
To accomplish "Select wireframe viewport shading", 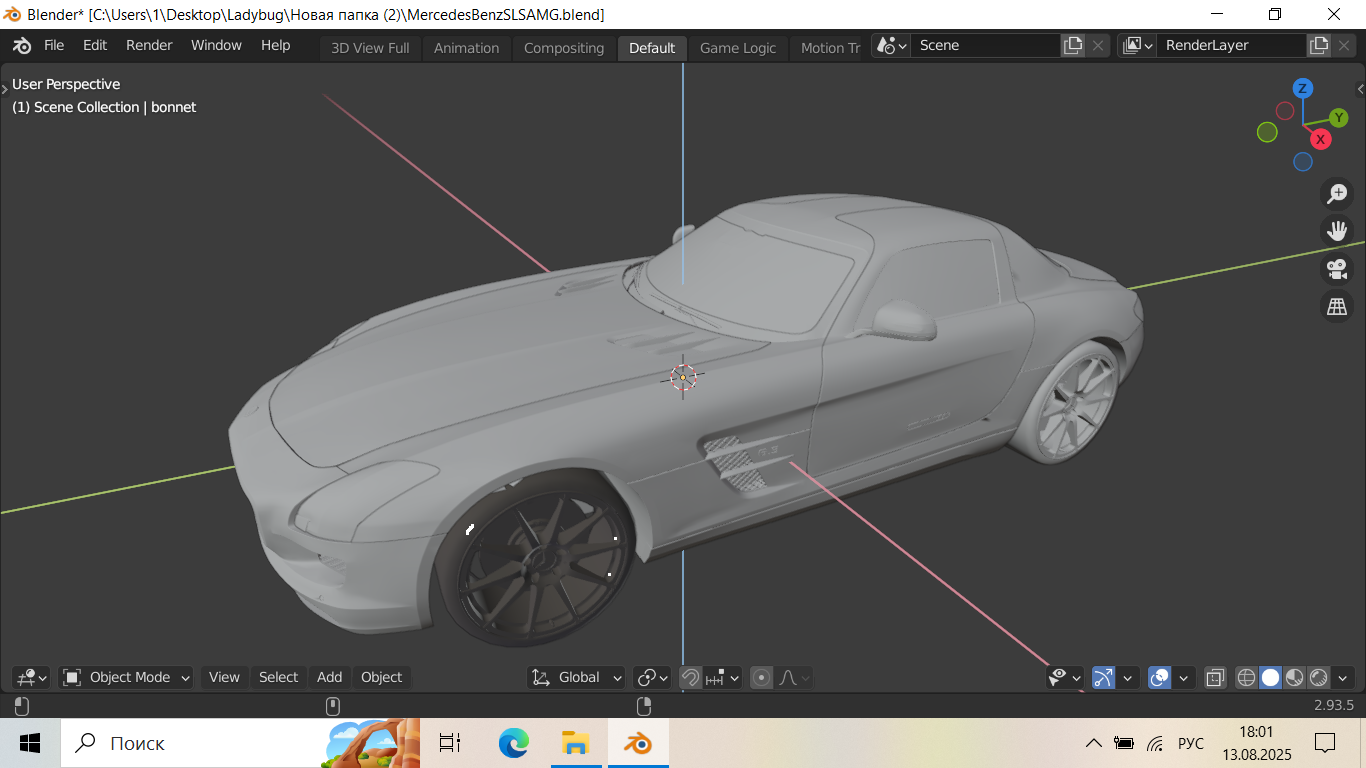I will [1246, 677].
